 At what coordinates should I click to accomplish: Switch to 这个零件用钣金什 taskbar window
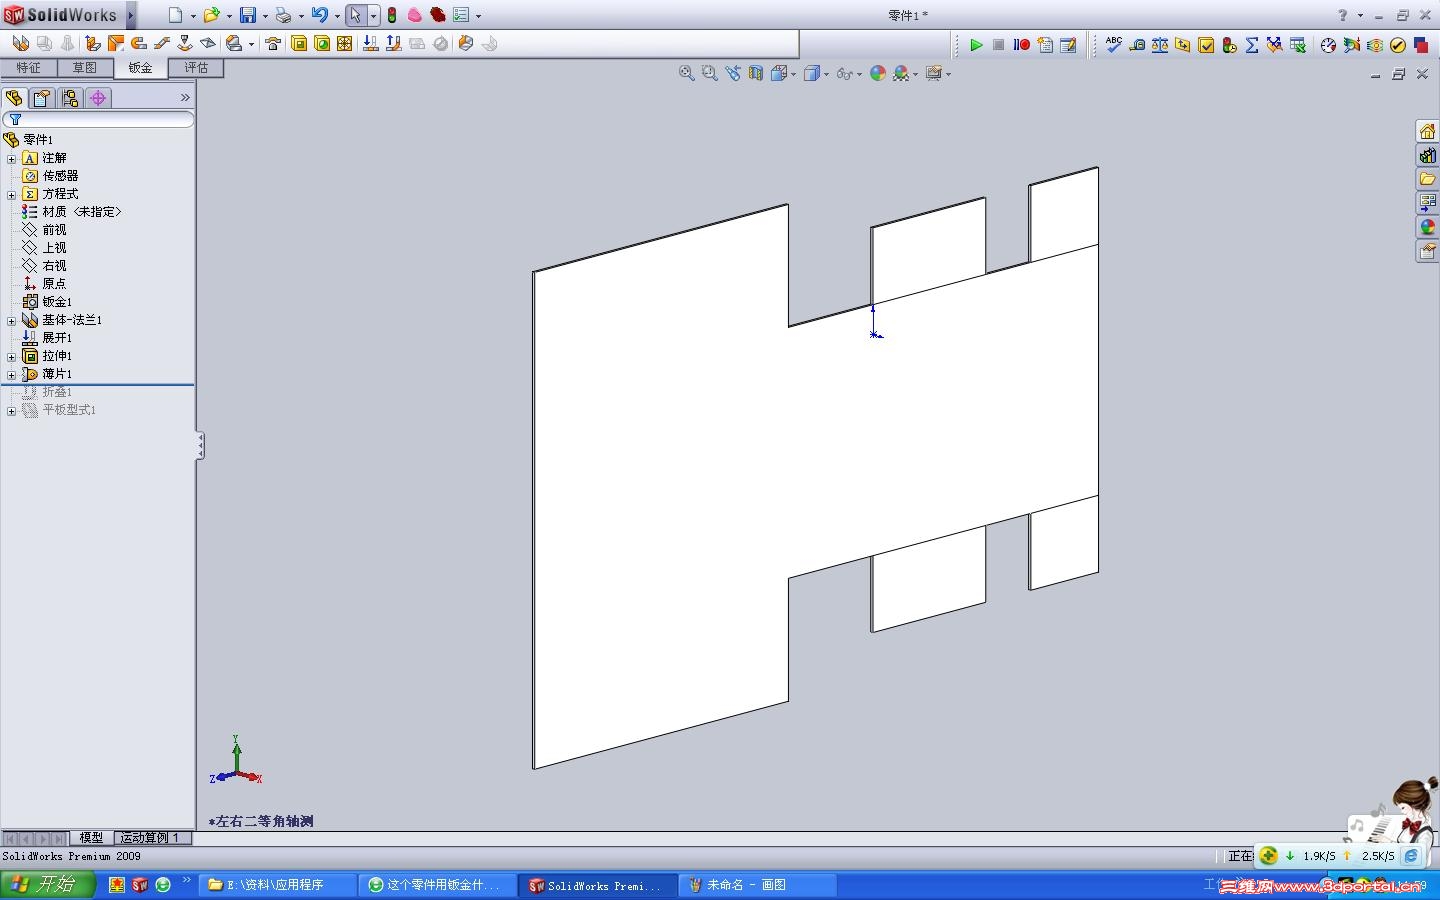click(x=438, y=885)
